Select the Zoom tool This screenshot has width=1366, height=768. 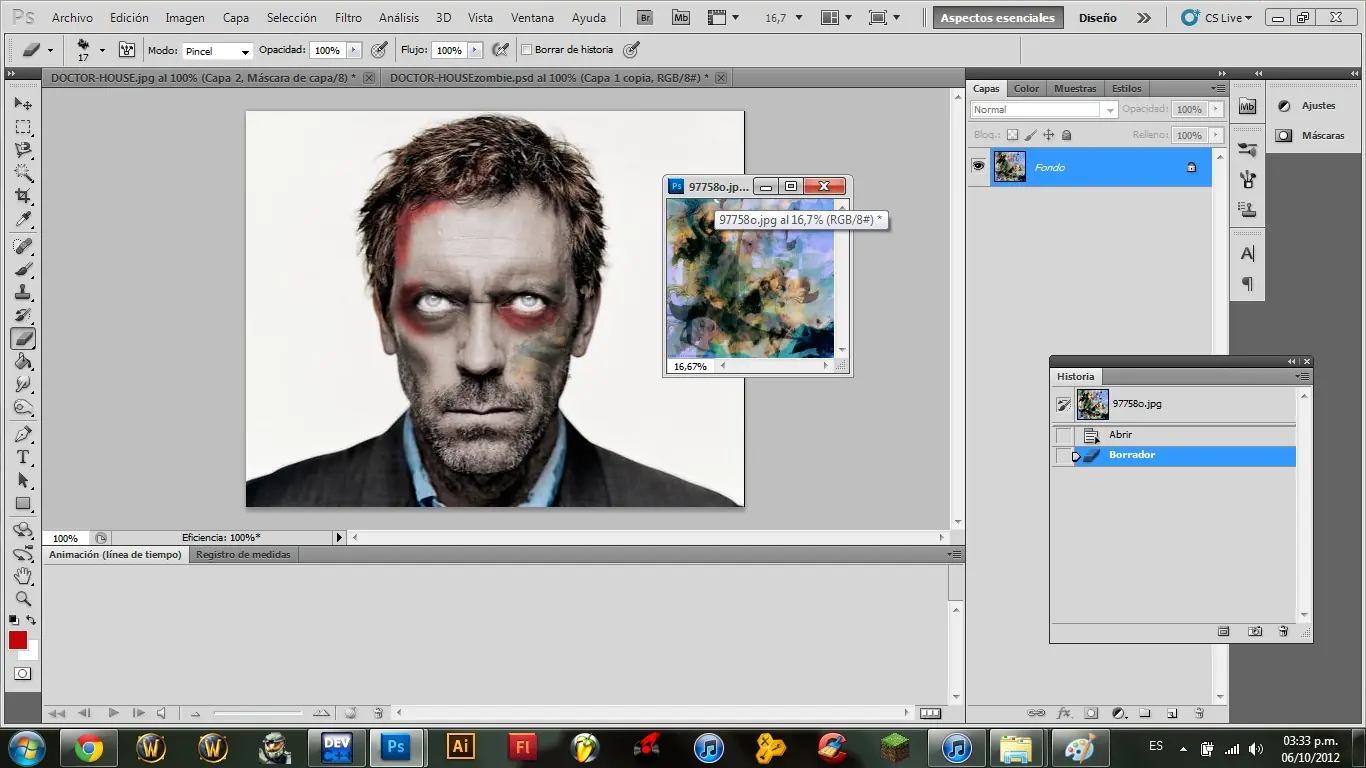click(x=22, y=599)
